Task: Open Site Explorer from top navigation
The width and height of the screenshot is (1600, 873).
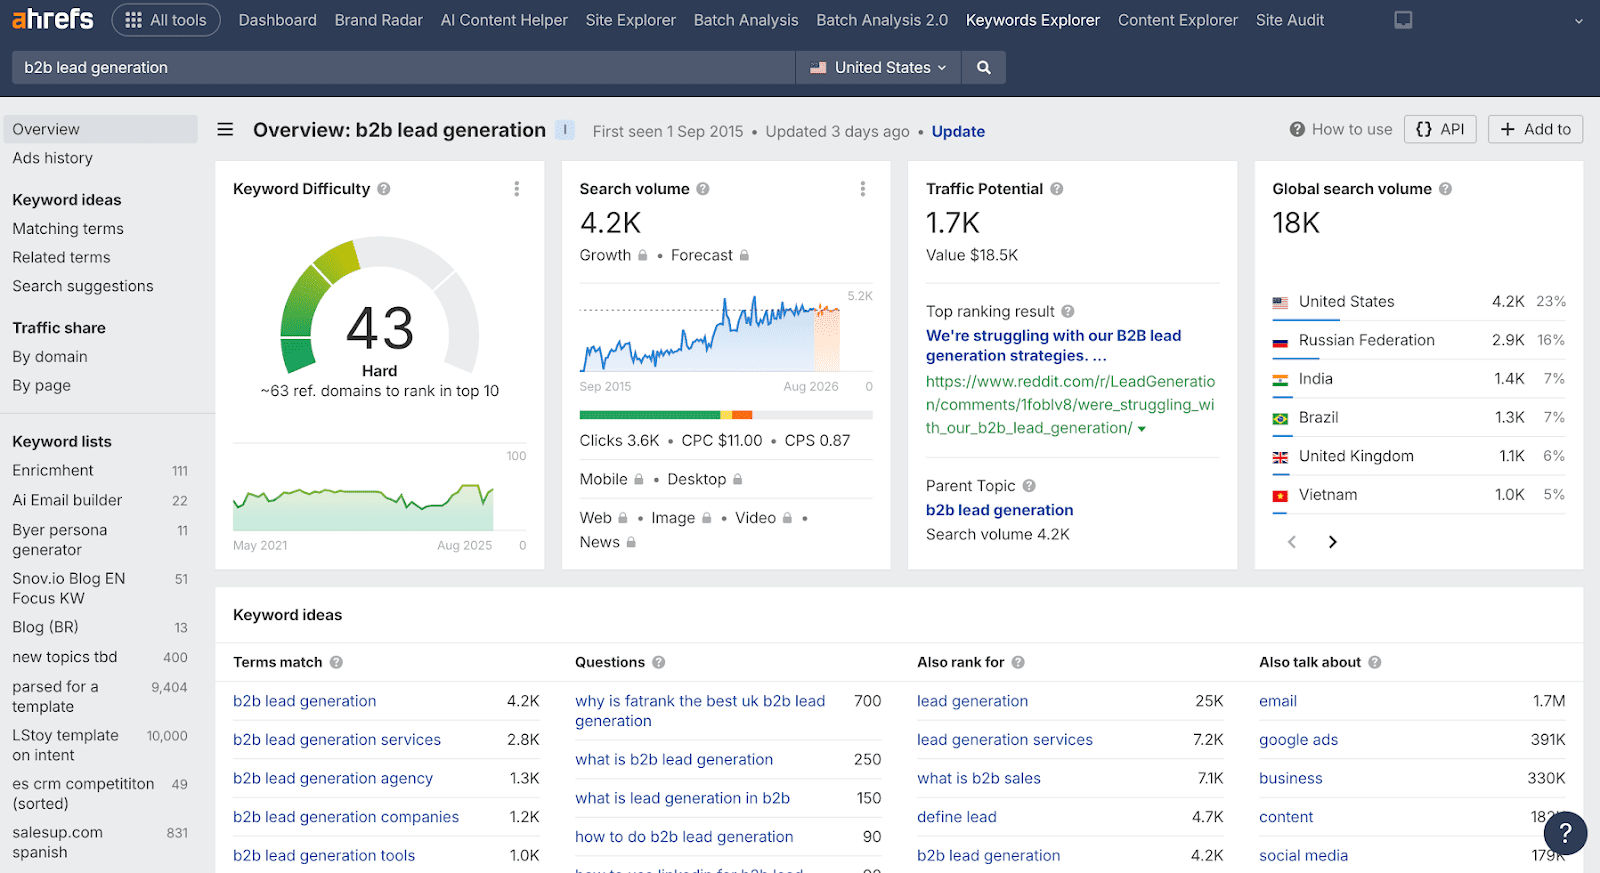Action: point(630,20)
